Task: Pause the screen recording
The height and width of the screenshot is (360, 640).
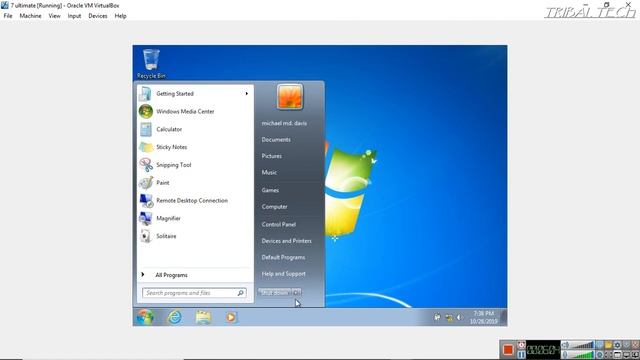Action: click(521, 355)
